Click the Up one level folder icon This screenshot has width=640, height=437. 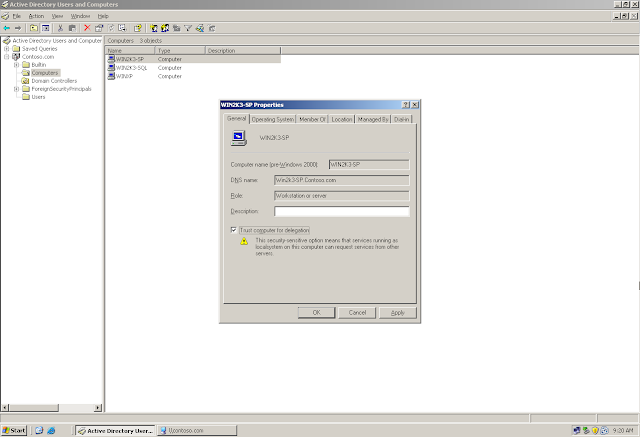click(x=34, y=28)
